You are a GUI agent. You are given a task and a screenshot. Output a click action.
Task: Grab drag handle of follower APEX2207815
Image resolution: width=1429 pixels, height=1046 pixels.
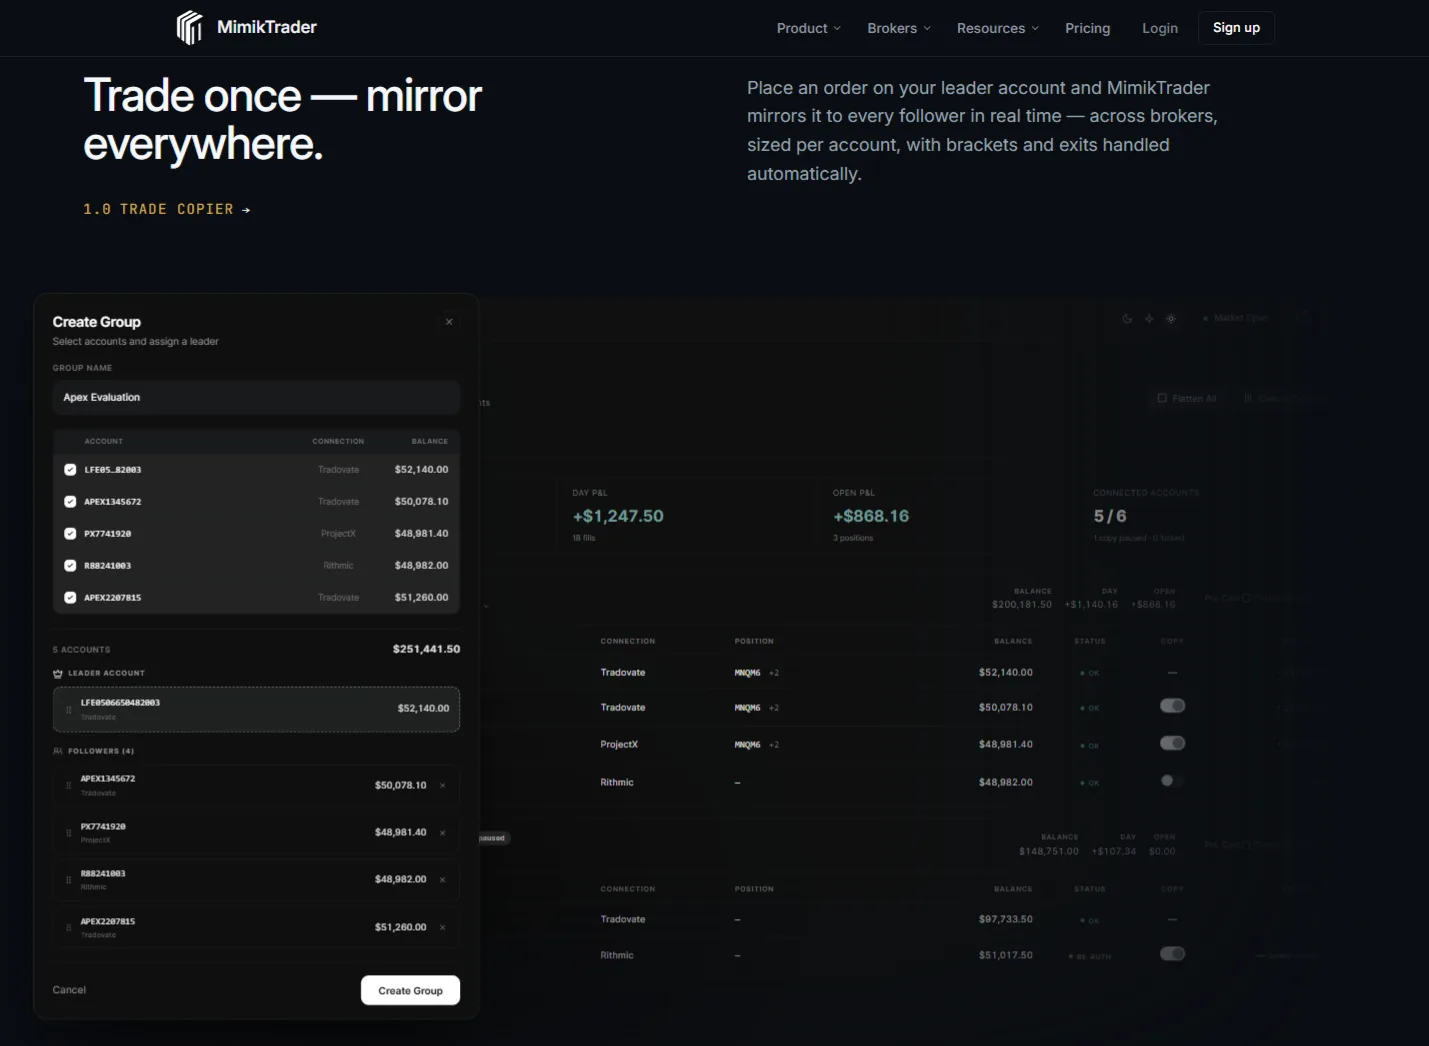point(68,928)
